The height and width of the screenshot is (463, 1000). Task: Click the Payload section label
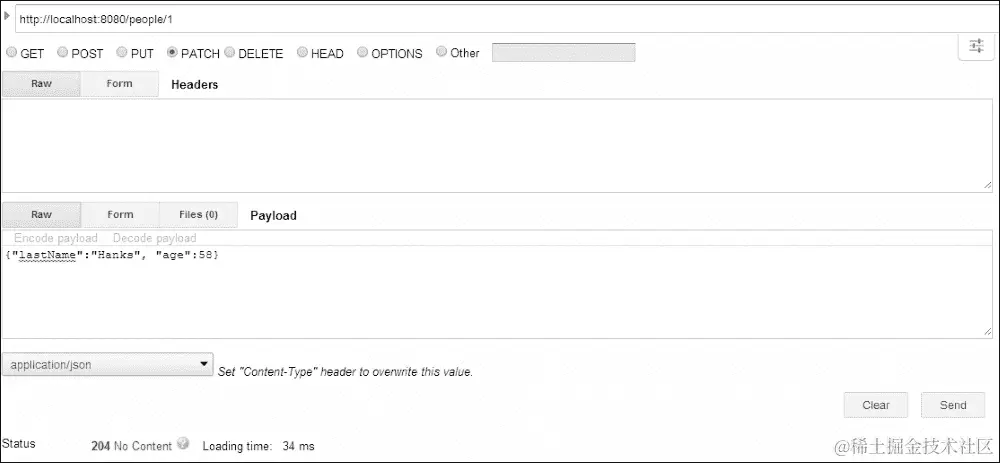[273, 216]
